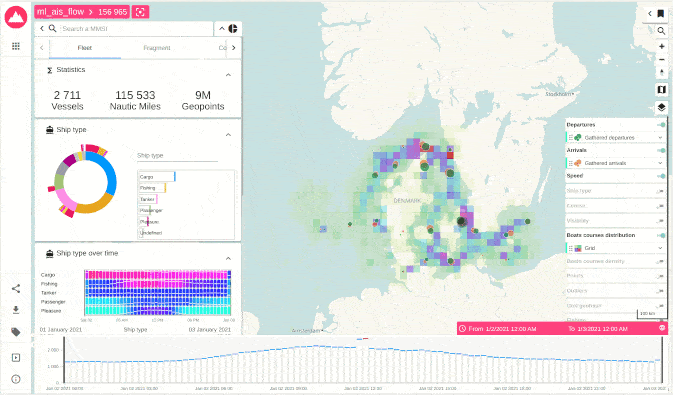Enable the Ship type layer toggle
Screen dimensions: 673x395
click(661, 191)
